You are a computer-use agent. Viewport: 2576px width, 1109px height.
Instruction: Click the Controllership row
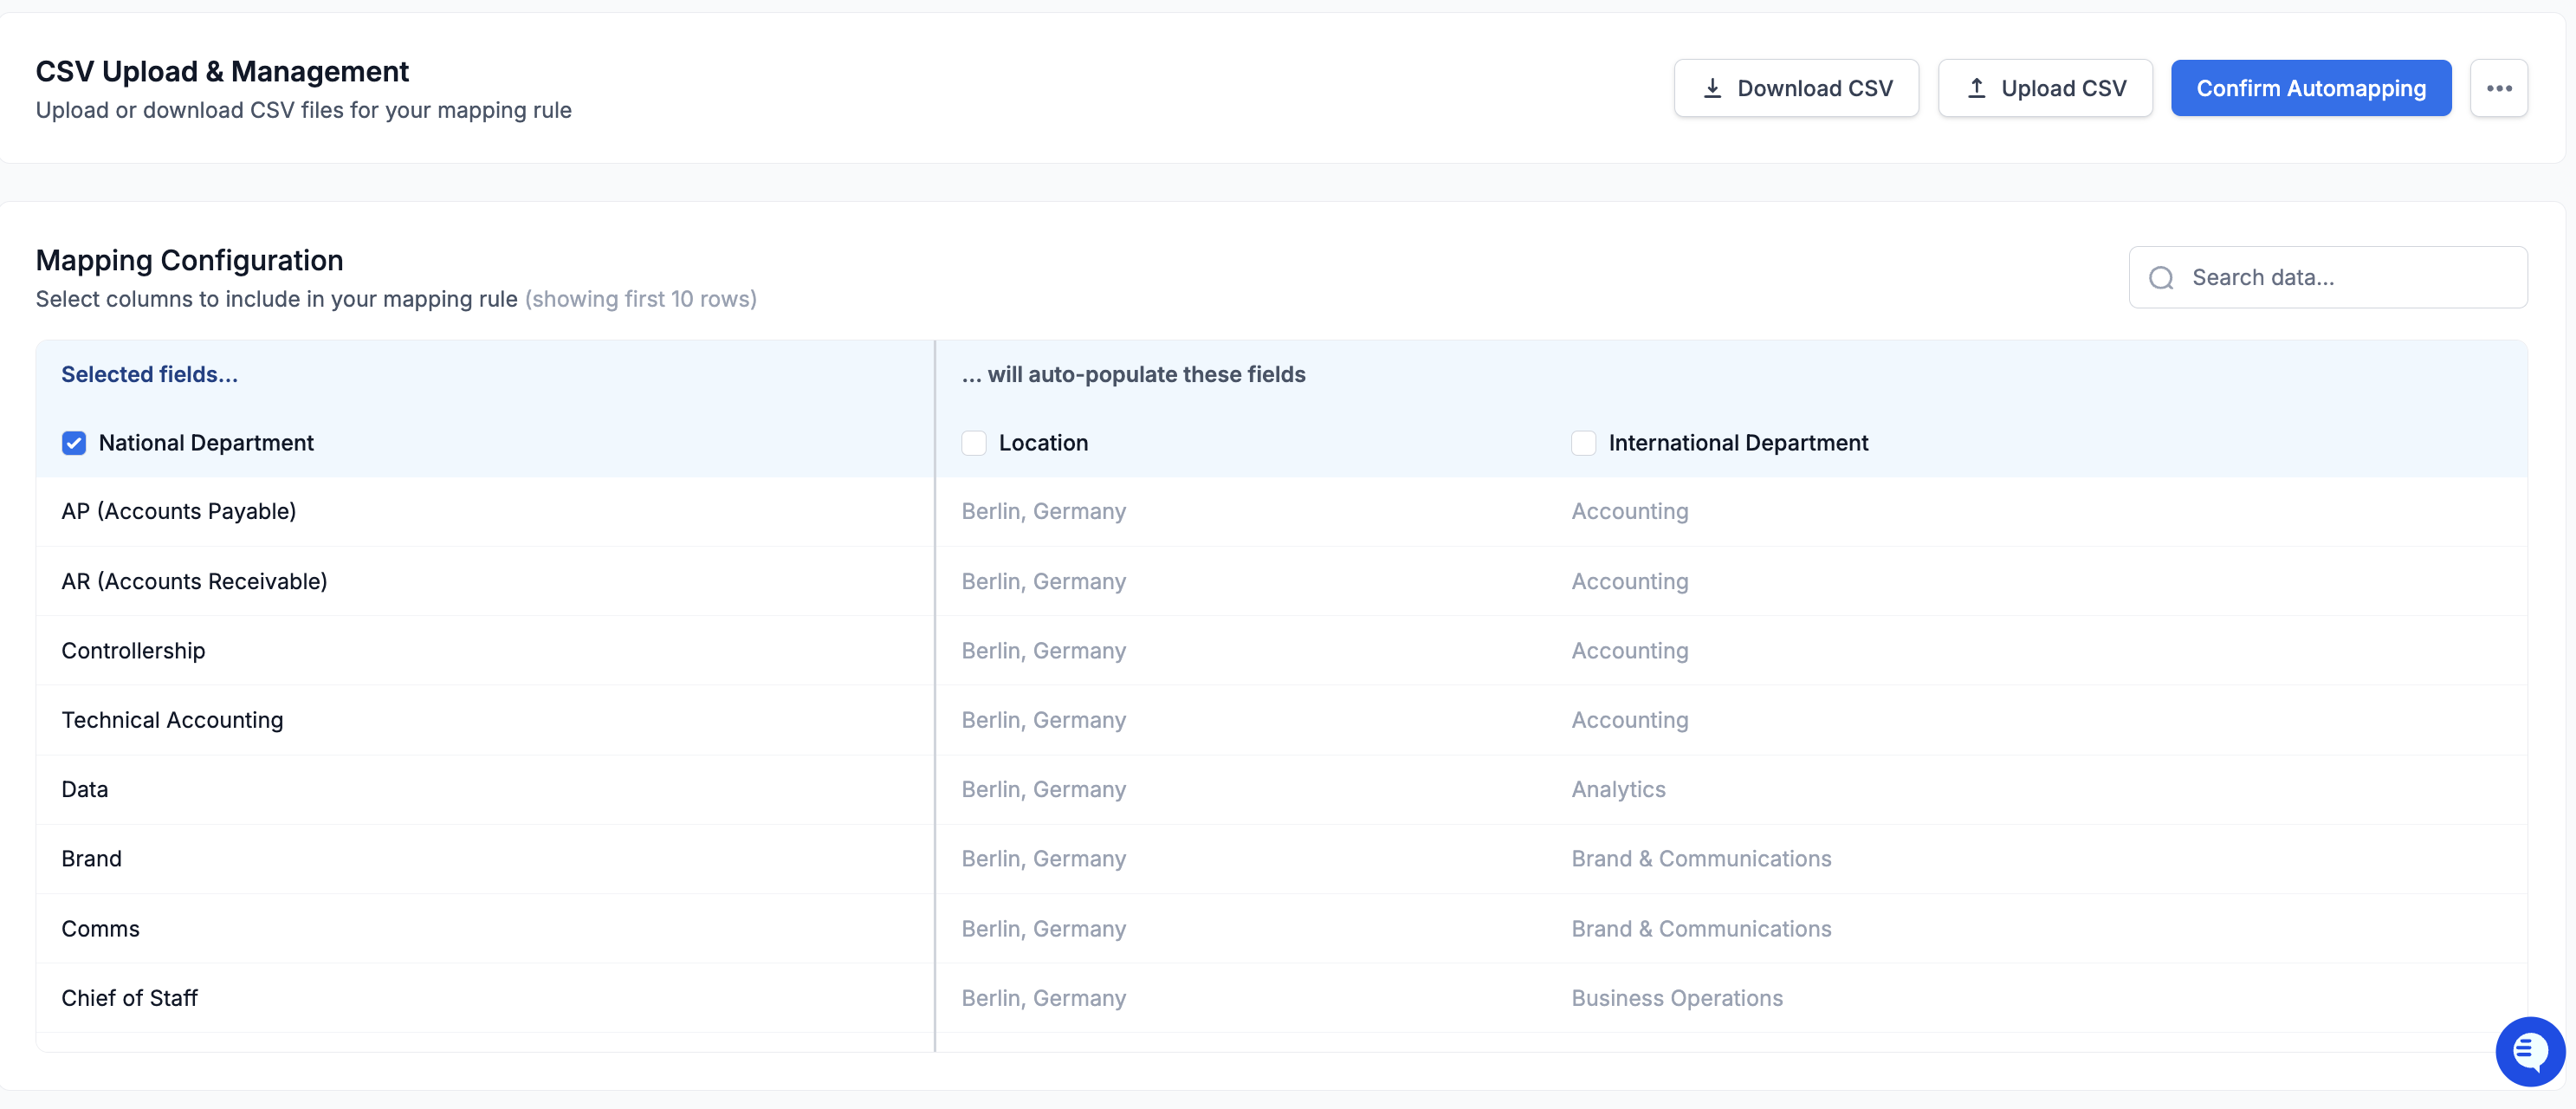(x=133, y=651)
